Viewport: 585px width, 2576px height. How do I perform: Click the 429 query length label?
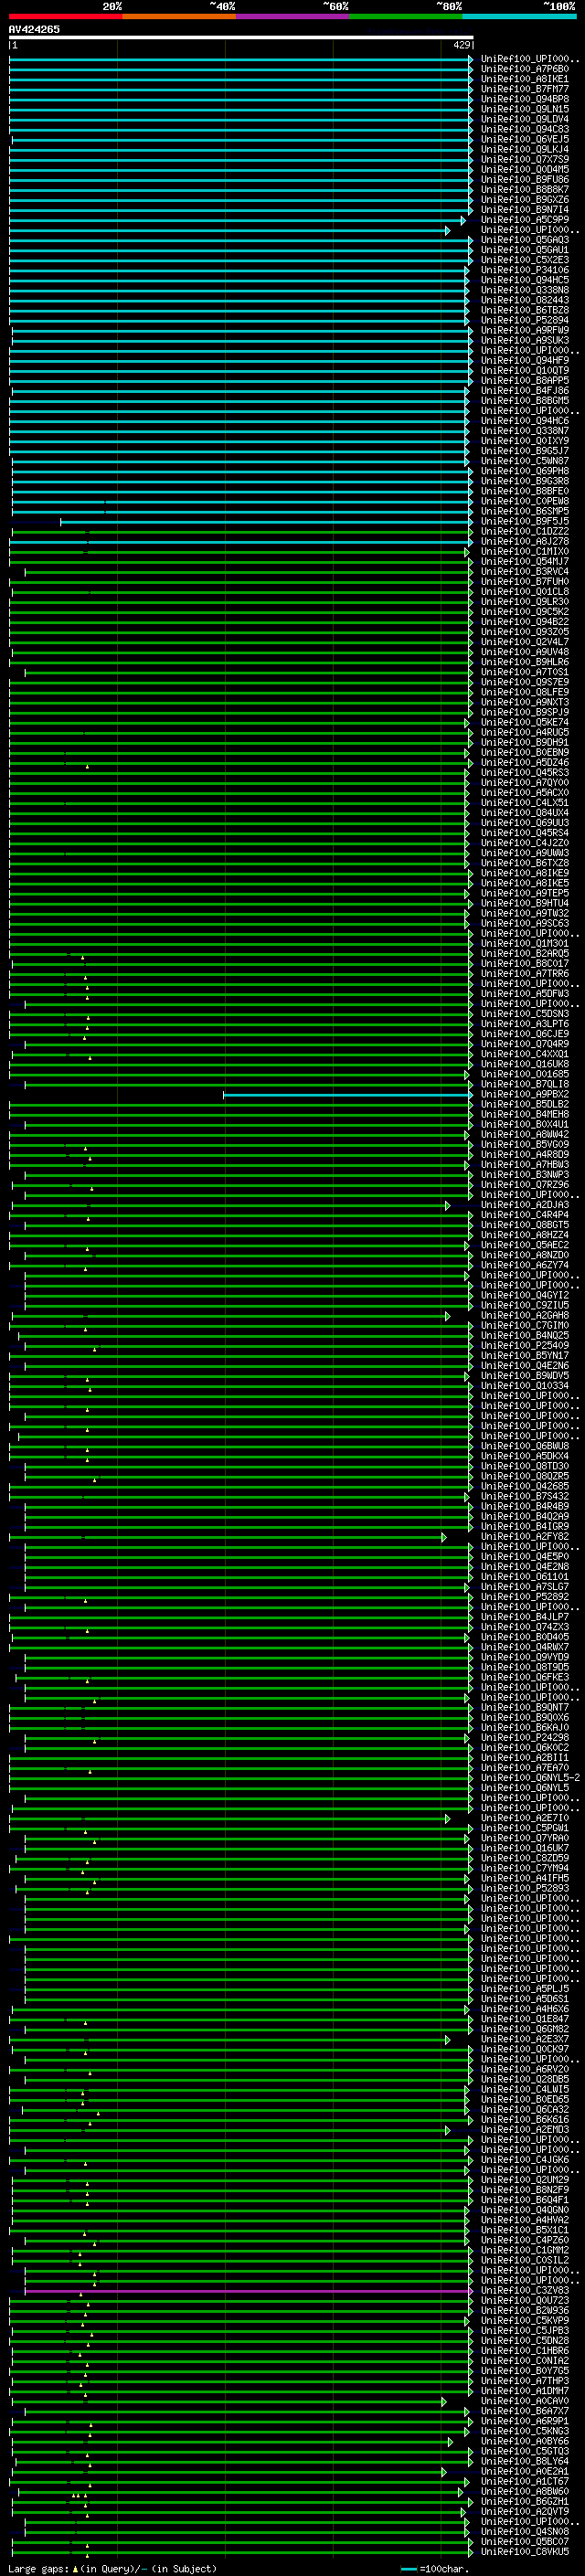462,45
